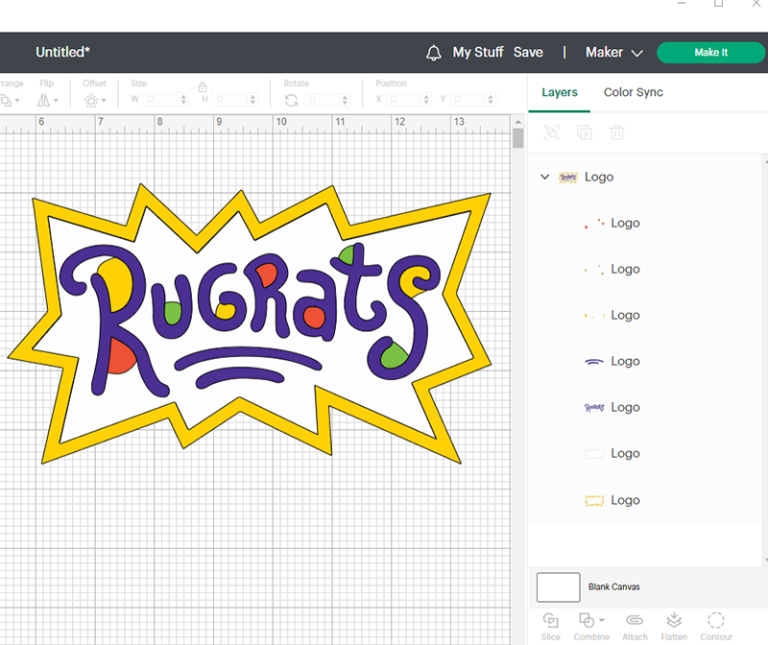This screenshot has height=645, width=768.
Task: Open the Flip dropdown
Action: (x=48, y=100)
